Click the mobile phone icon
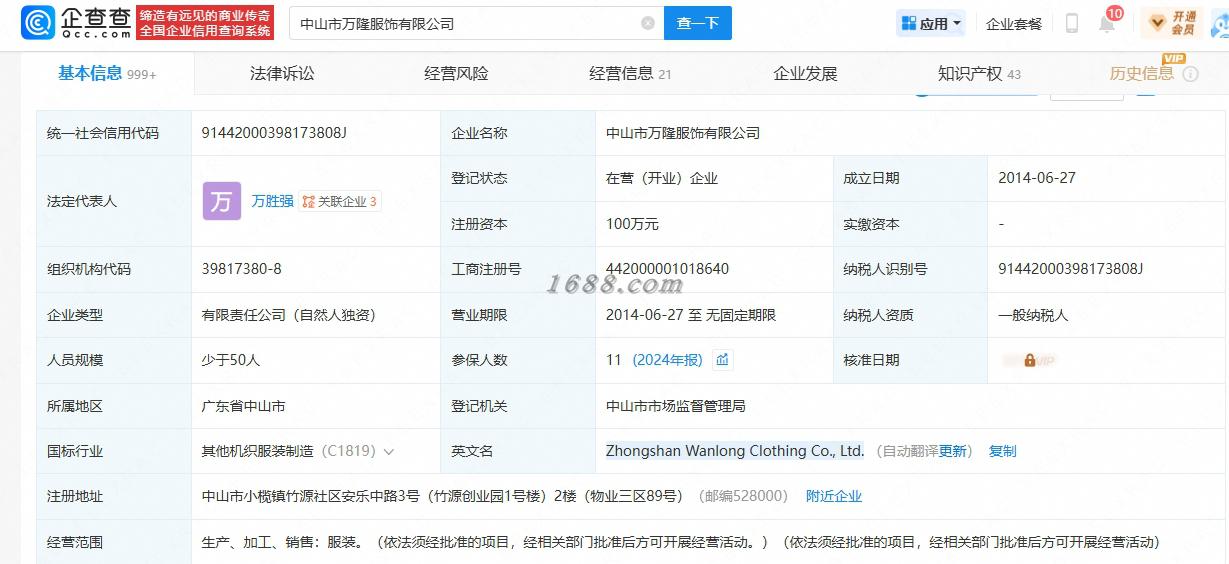This screenshot has width=1229, height=564. coord(1072,23)
